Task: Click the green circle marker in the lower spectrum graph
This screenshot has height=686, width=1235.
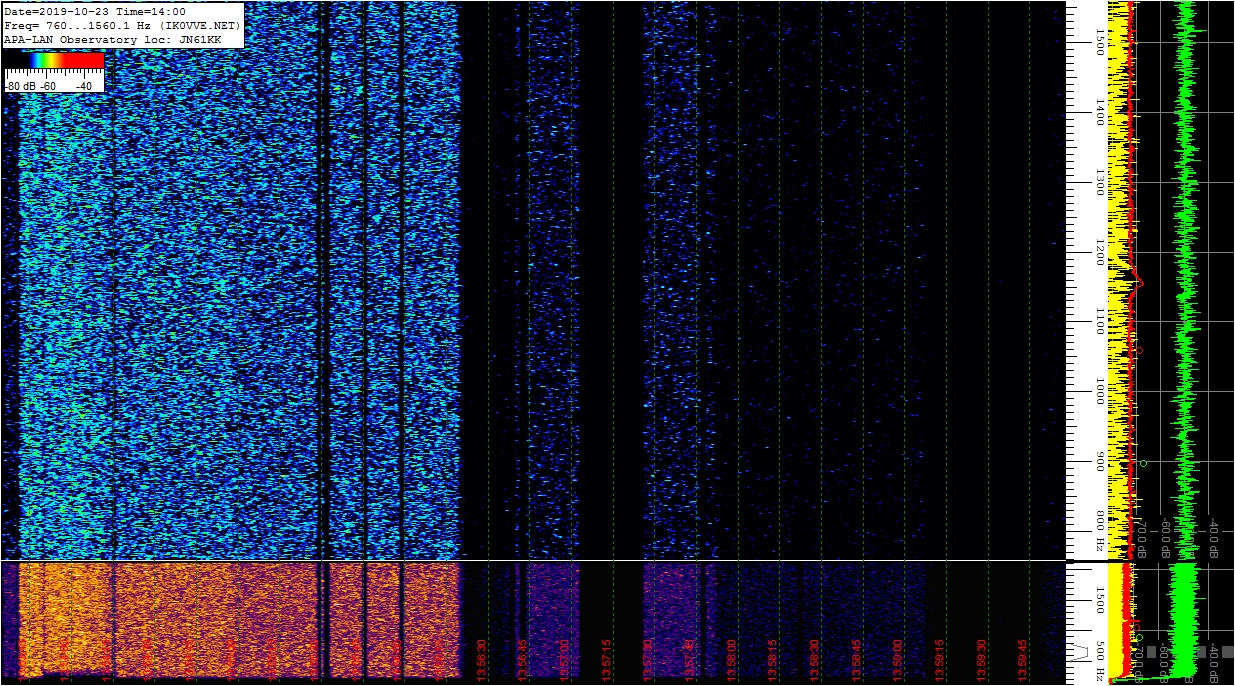Action: tap(1139, 638)
